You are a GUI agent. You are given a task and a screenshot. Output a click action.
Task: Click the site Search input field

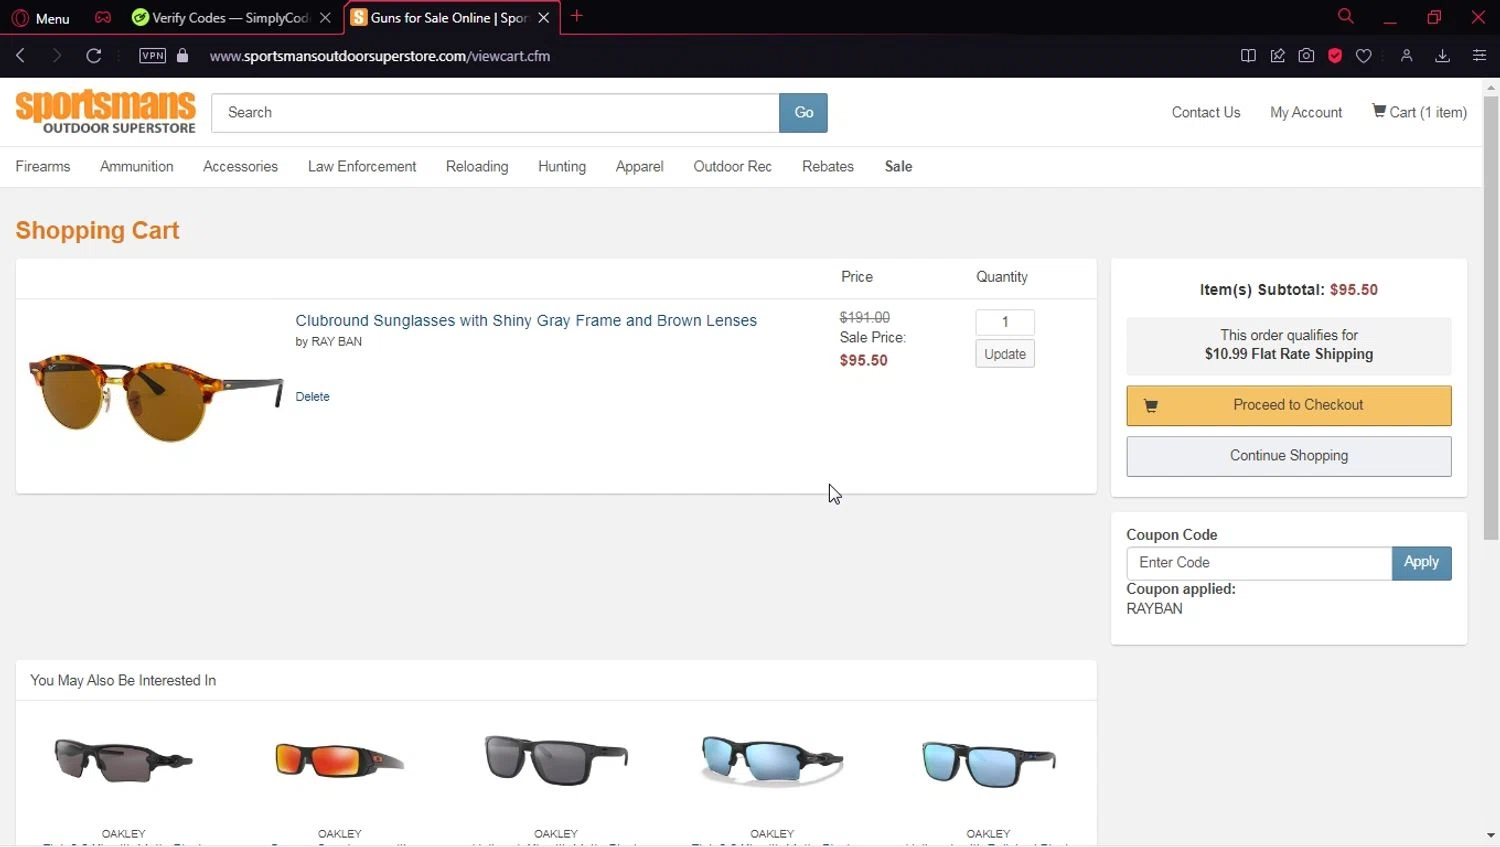click(x=495, y=113)
